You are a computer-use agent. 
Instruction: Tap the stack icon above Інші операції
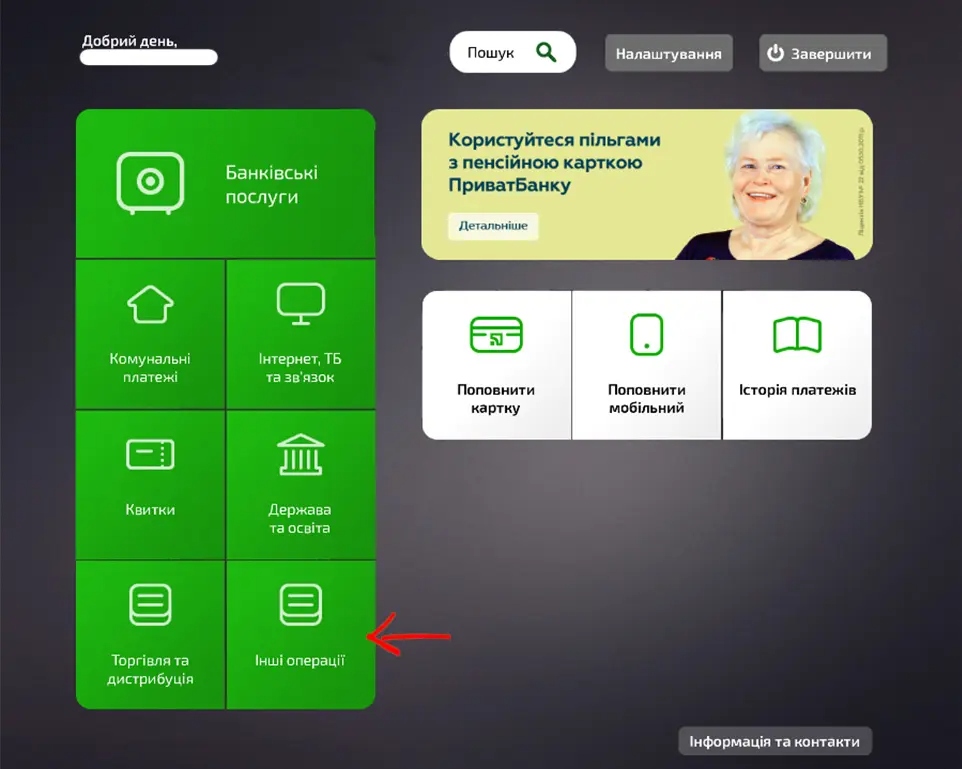[301, 605]
